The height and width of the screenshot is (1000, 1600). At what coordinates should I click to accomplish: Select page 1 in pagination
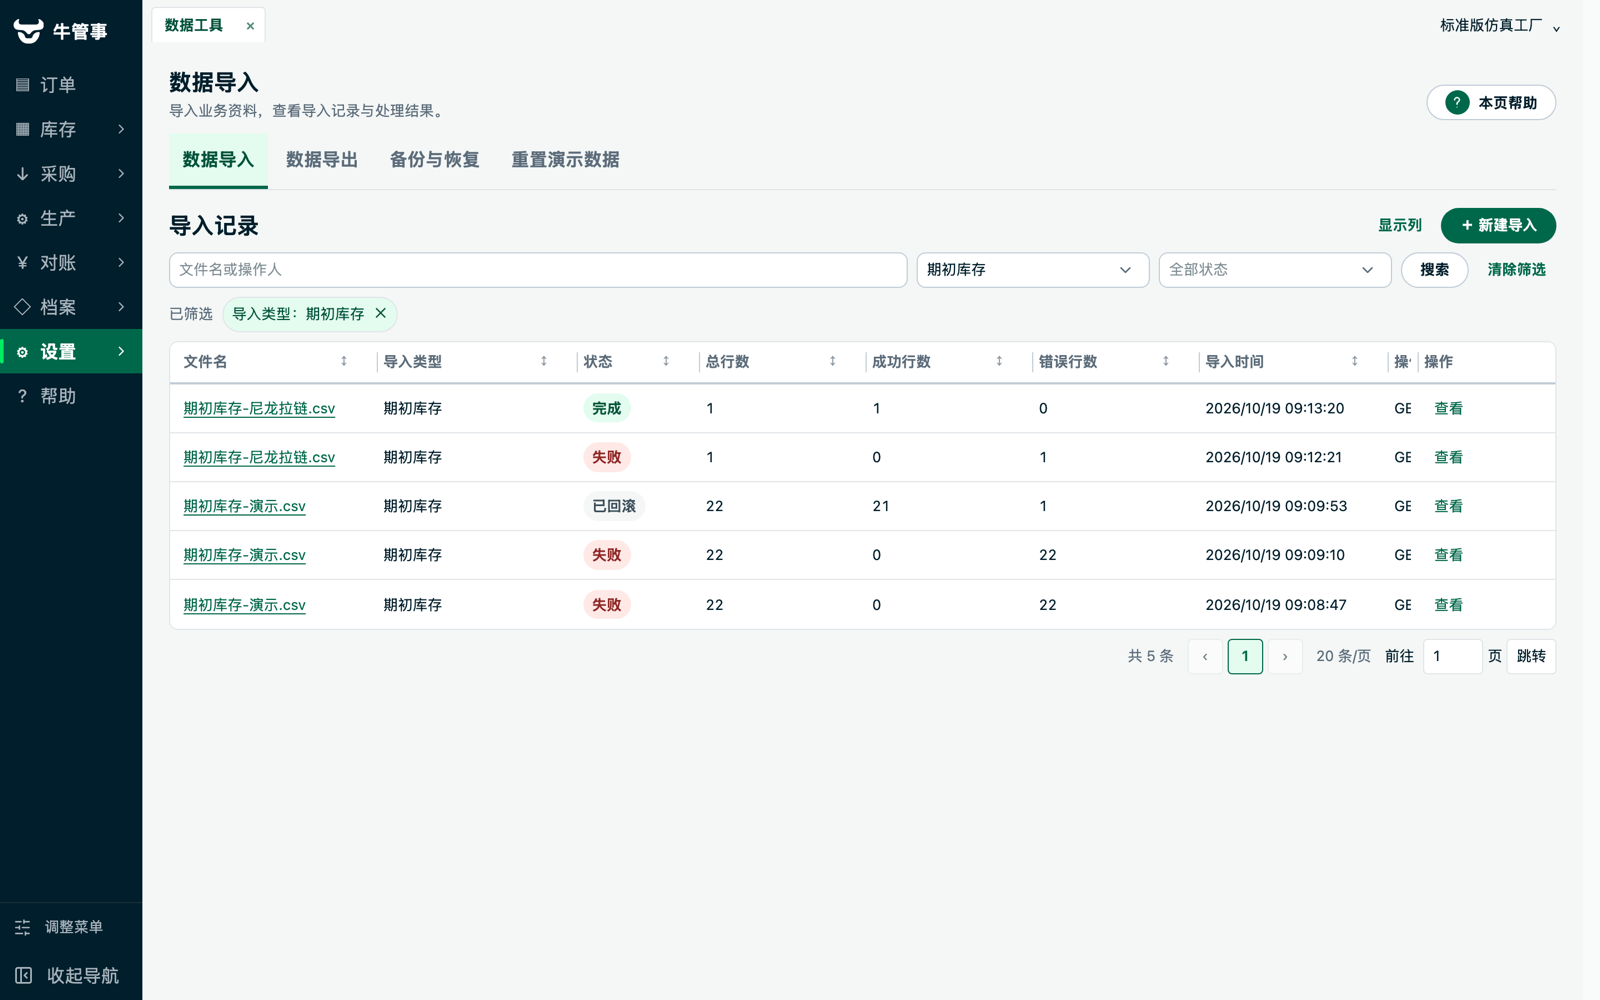coord(1245,657)
